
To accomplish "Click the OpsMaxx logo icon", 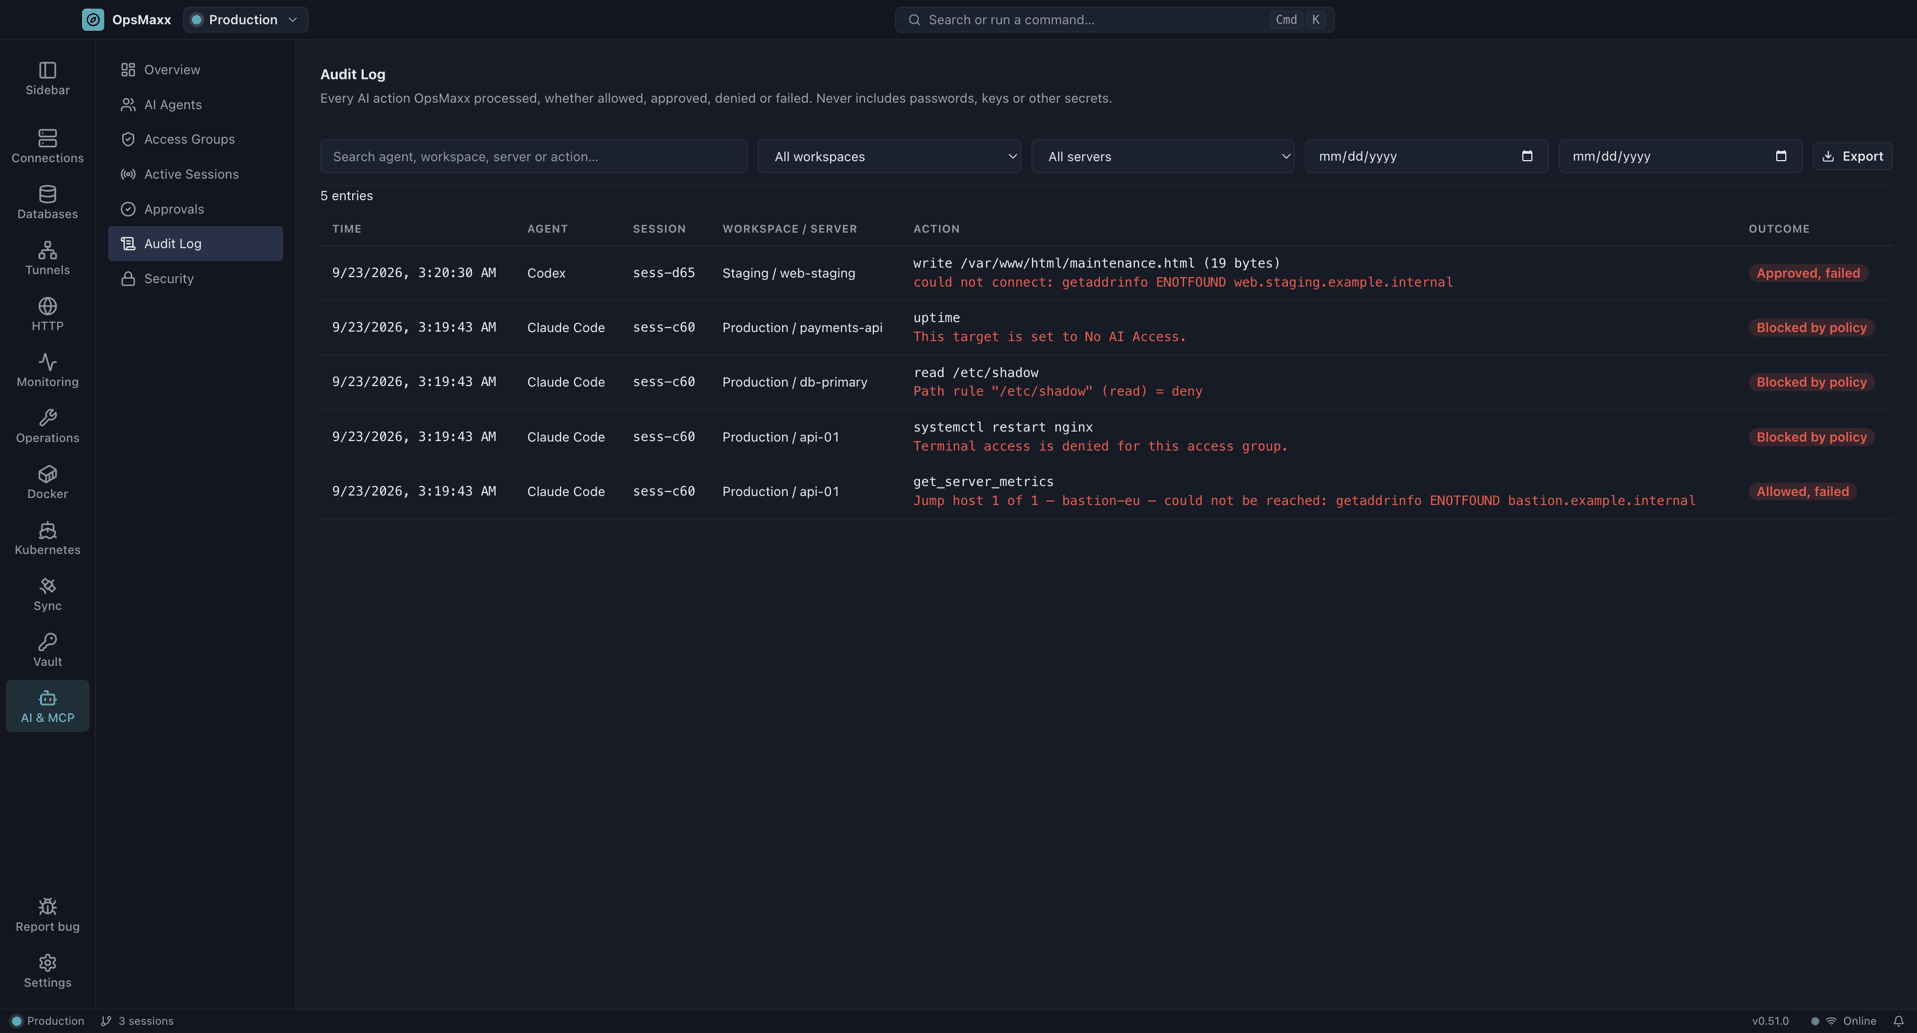I will (x=93, y=20).
